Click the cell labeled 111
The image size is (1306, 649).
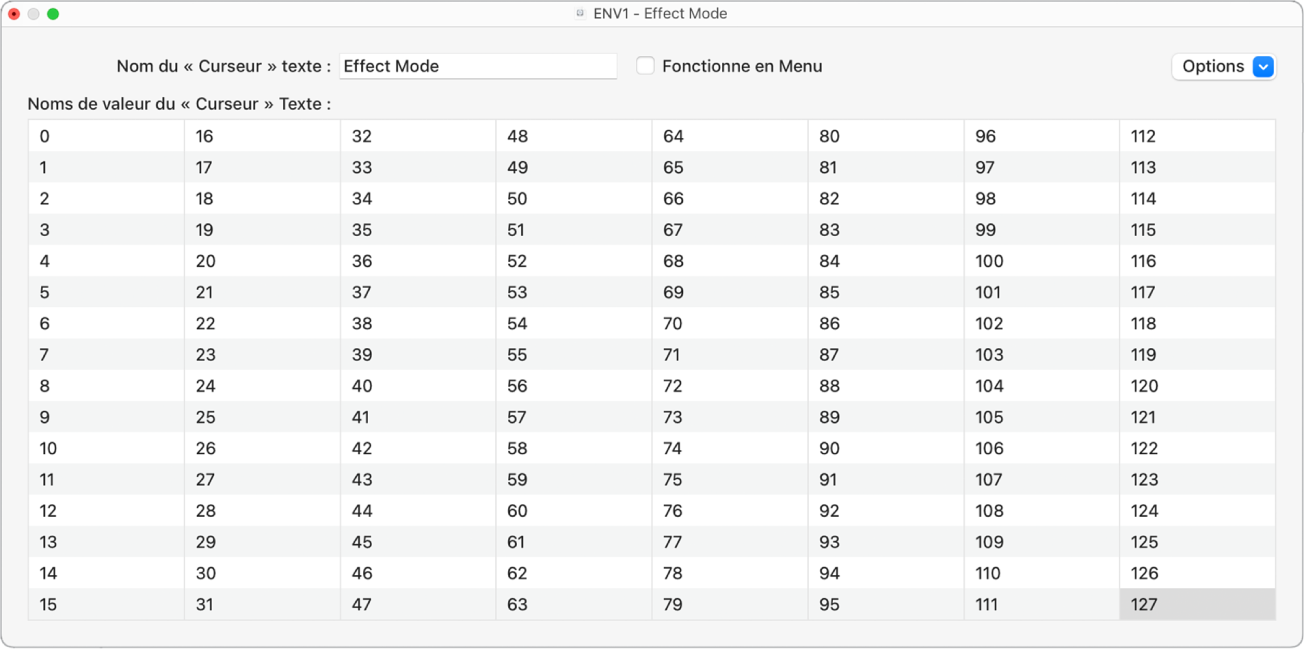[1041, 604]
